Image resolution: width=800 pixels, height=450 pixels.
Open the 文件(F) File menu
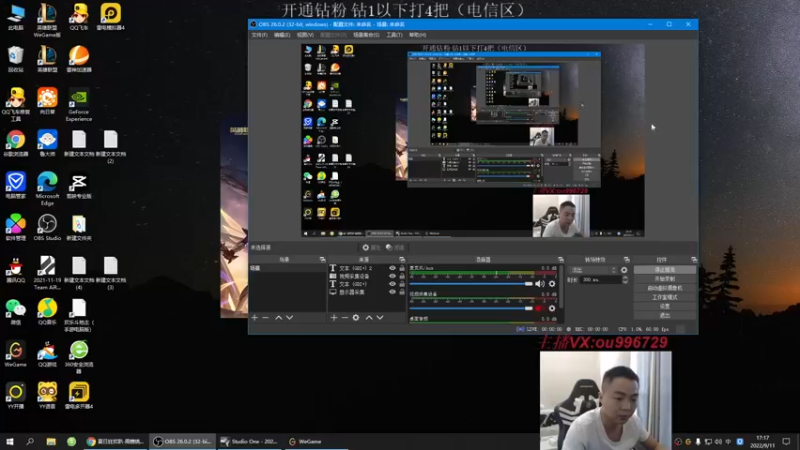[259, 35]
